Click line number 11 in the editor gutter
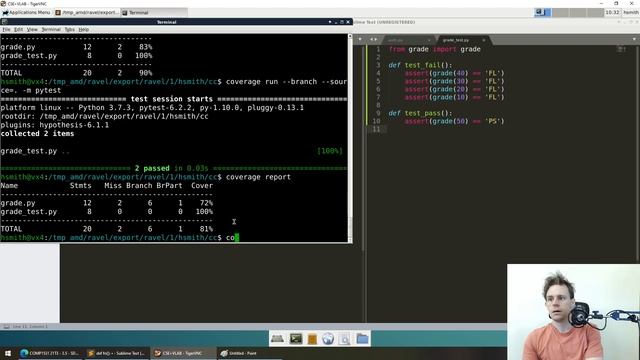 pyautogui.click(x=376, y=129)
